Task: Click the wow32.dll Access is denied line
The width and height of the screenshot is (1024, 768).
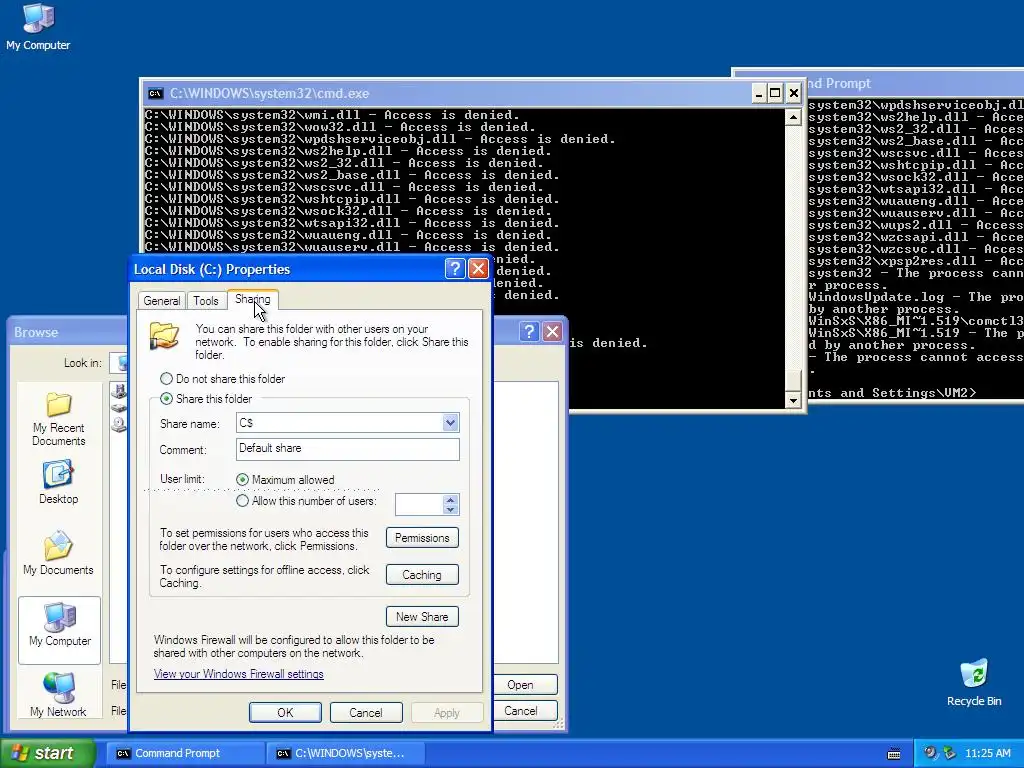Action: click(340, 127)
